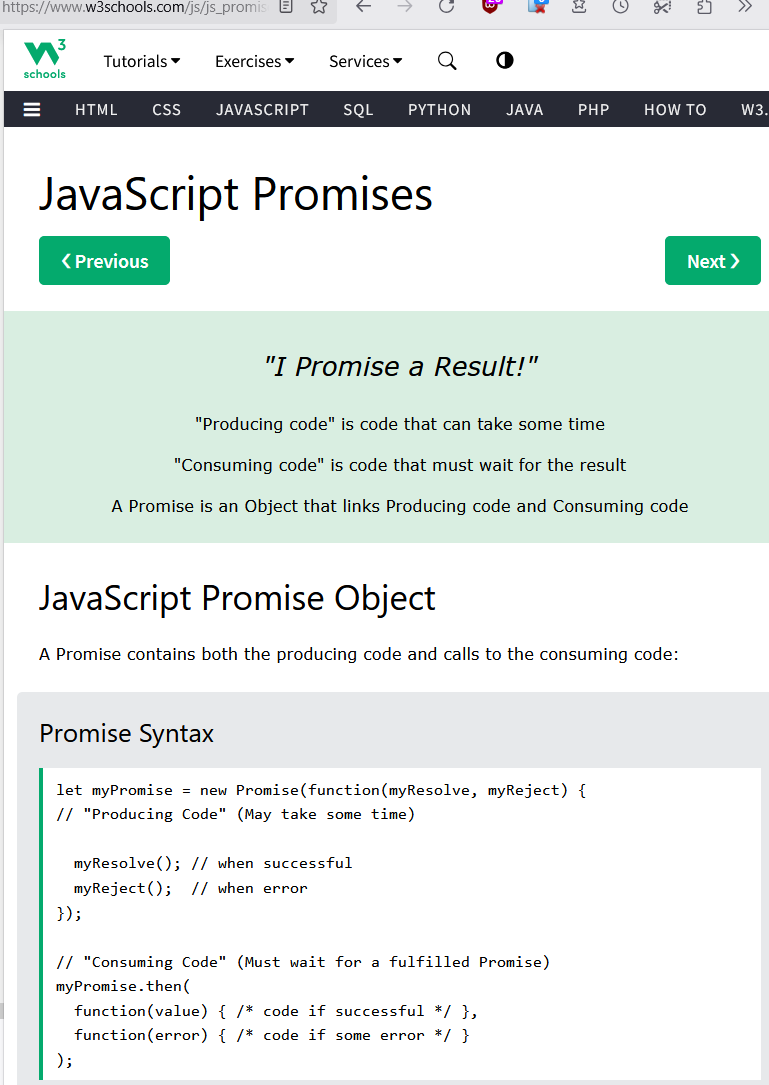Click the 'let myPromise = new Promise' code line
Viewport: 769px width, 1085px height.
321,790
